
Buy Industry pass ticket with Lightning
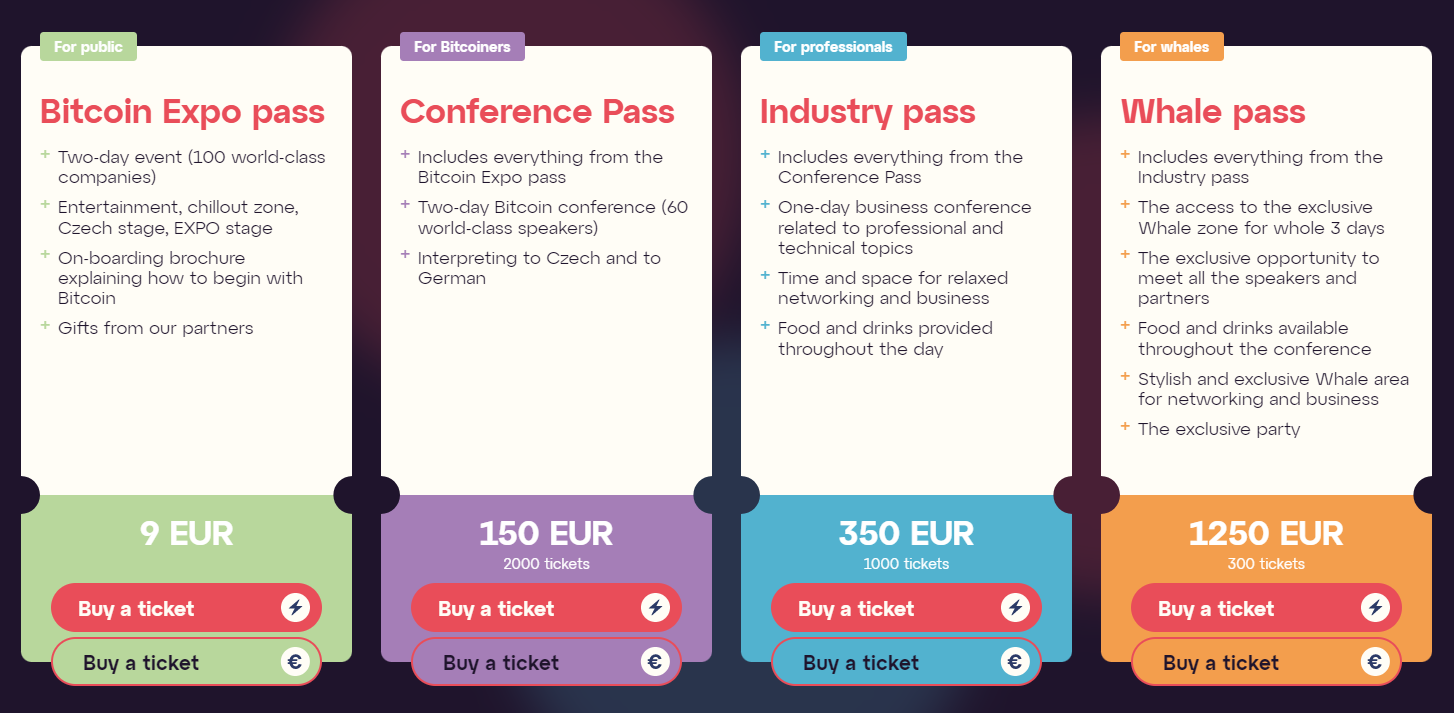point(906,608)
